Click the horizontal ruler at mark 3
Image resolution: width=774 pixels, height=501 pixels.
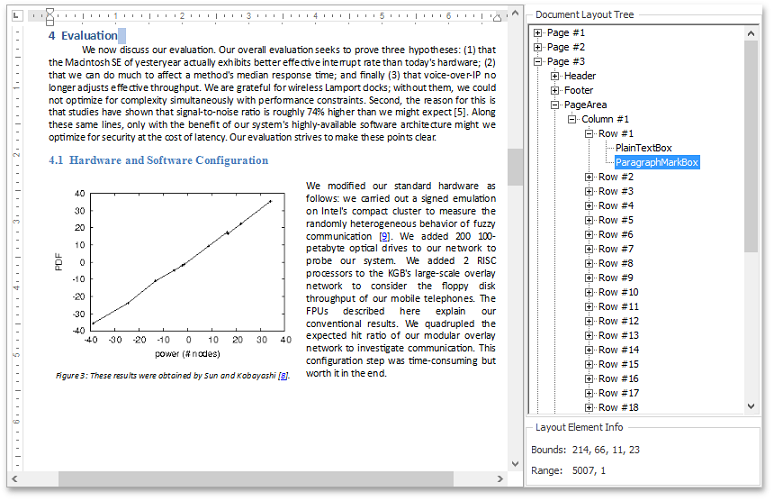(x=249, y=16)
